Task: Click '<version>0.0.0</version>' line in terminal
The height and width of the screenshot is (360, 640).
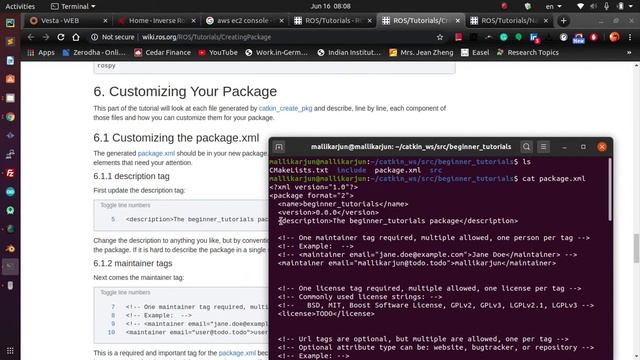Action: click(x=328, y=213)
